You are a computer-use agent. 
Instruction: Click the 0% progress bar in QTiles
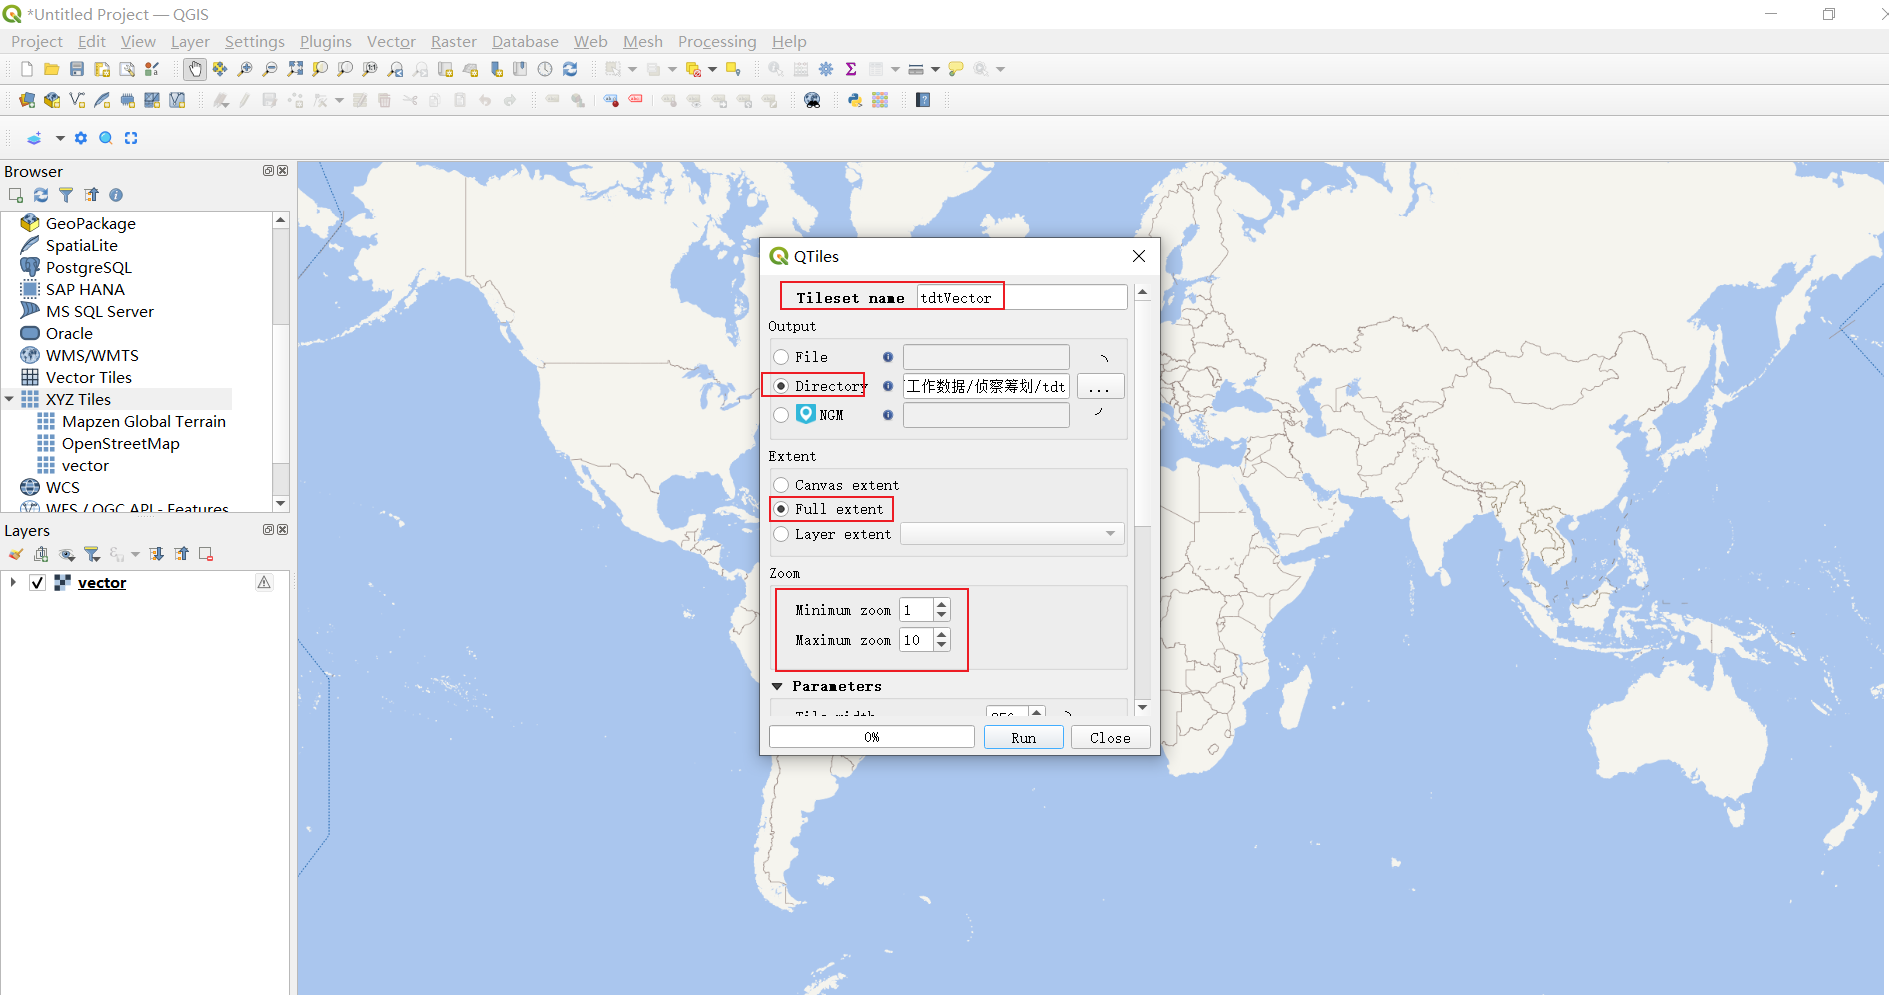[871, 737]
